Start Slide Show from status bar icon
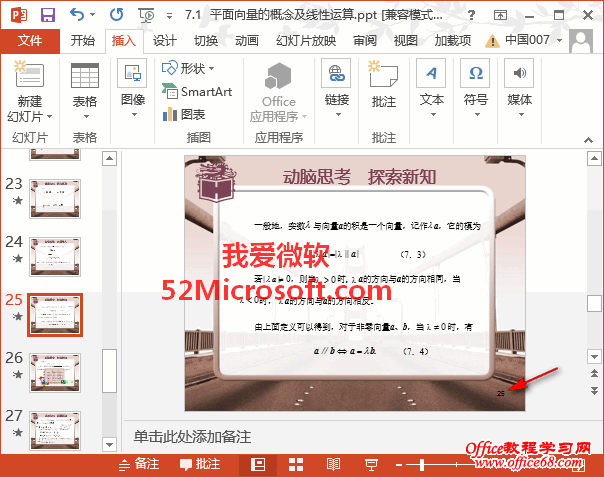 (371, 464)
